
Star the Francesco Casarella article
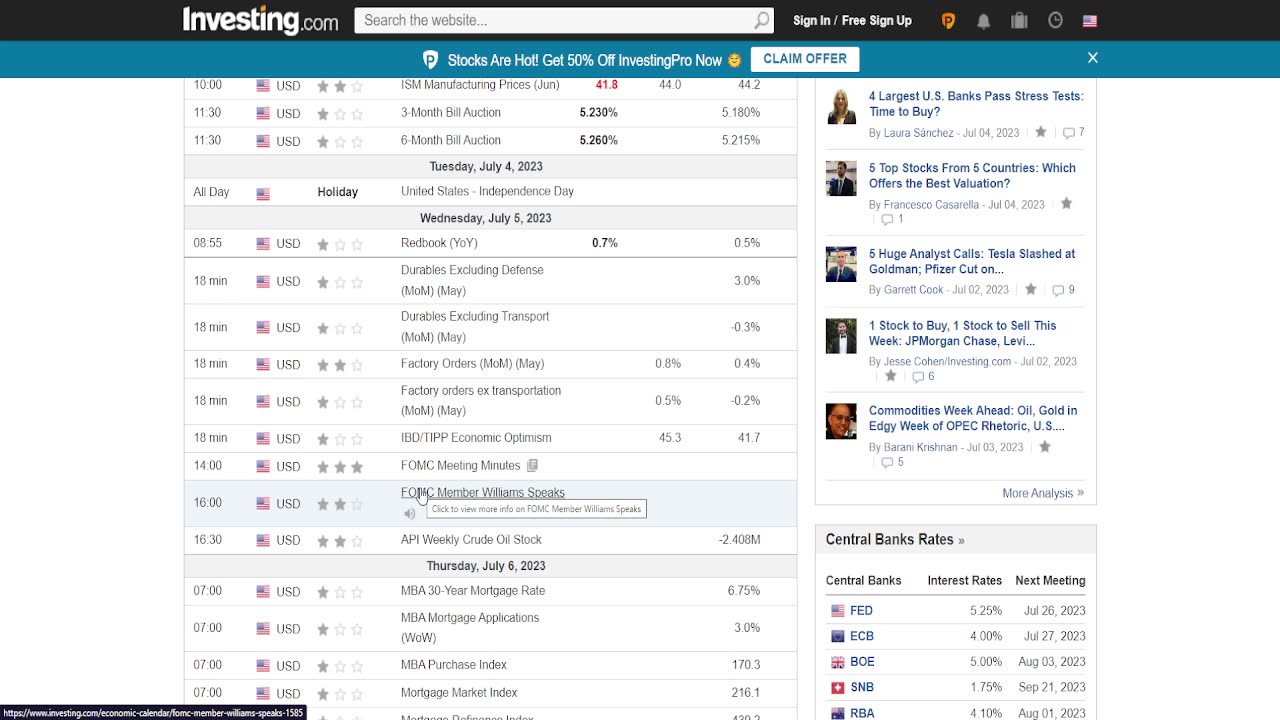click(x=1066, y=204)
